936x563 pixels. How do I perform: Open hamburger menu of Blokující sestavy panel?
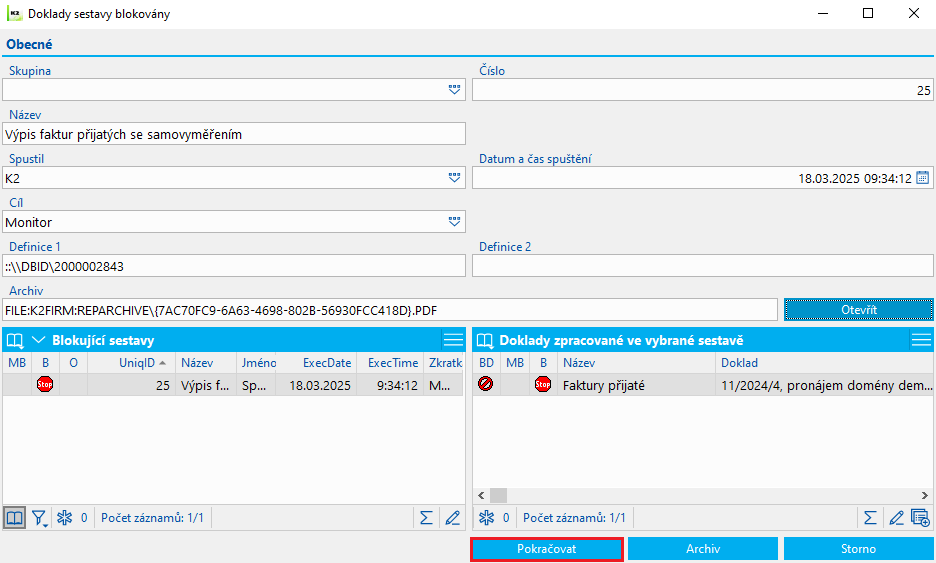[x=453, y=340]
